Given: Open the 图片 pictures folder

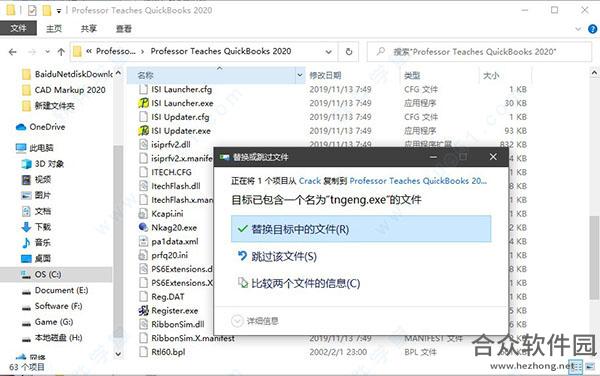Looking at the screenshot, I should (36, 195).
